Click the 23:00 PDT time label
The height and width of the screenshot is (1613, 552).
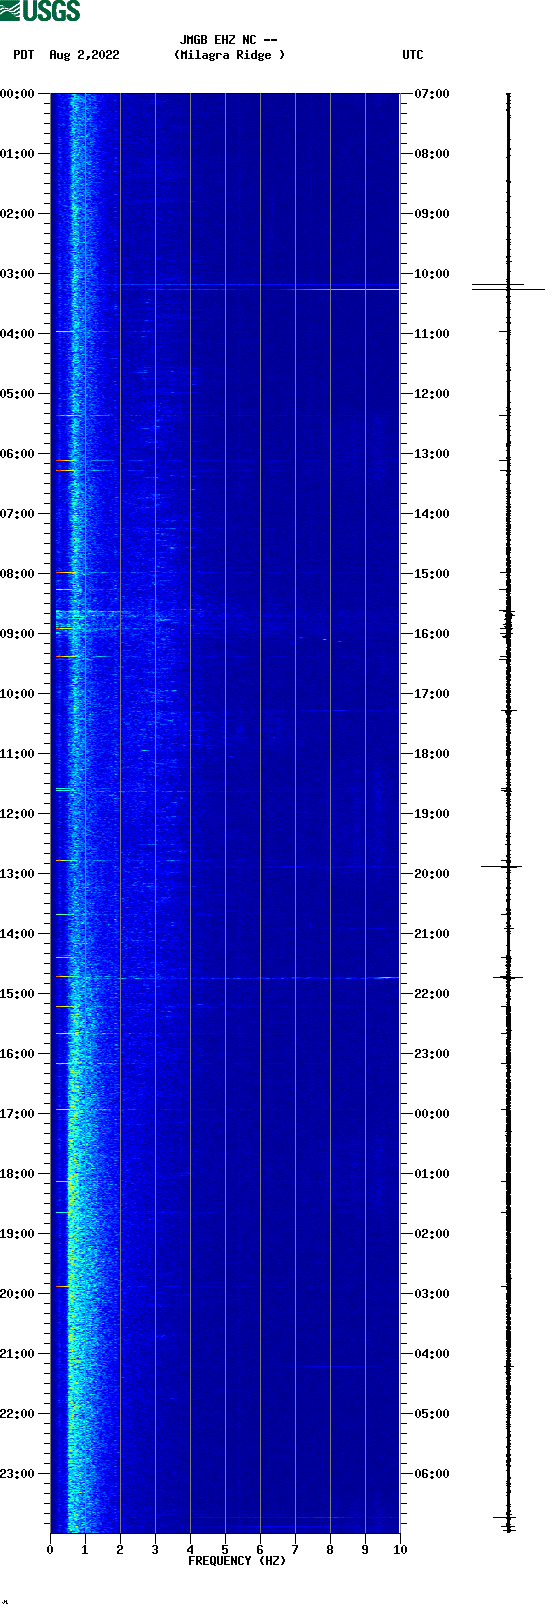[x=18, y=1474]
